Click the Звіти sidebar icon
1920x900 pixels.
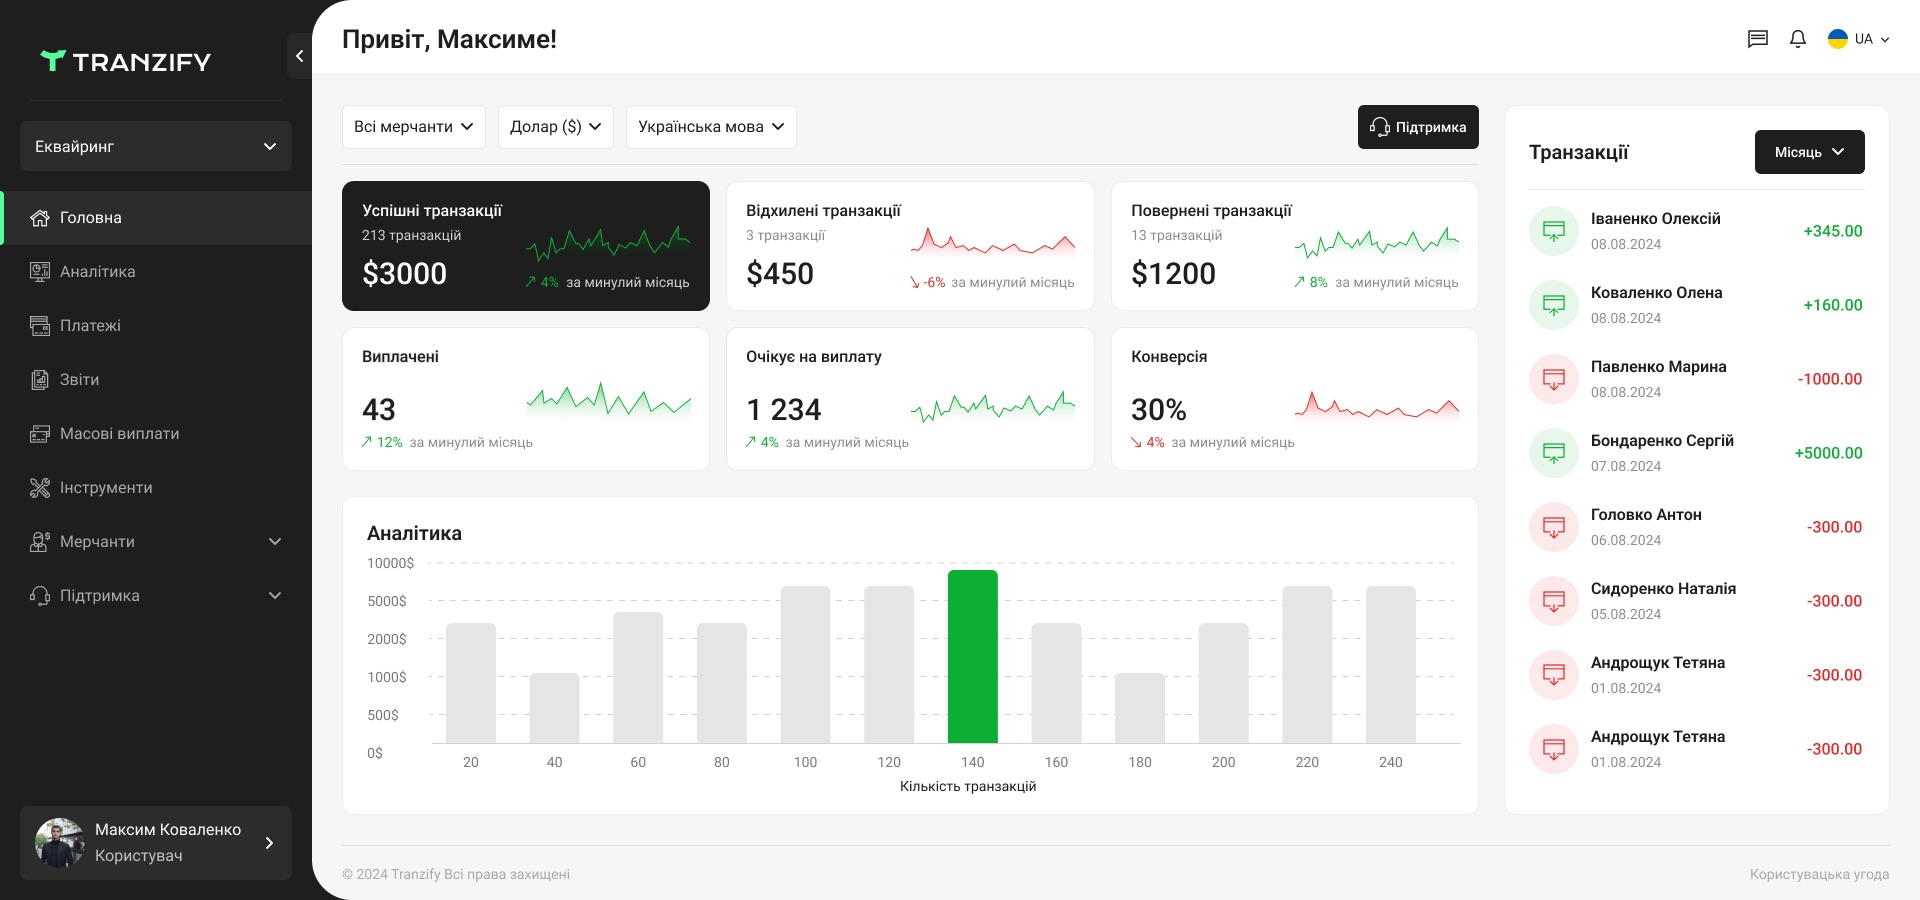point(40,380)
